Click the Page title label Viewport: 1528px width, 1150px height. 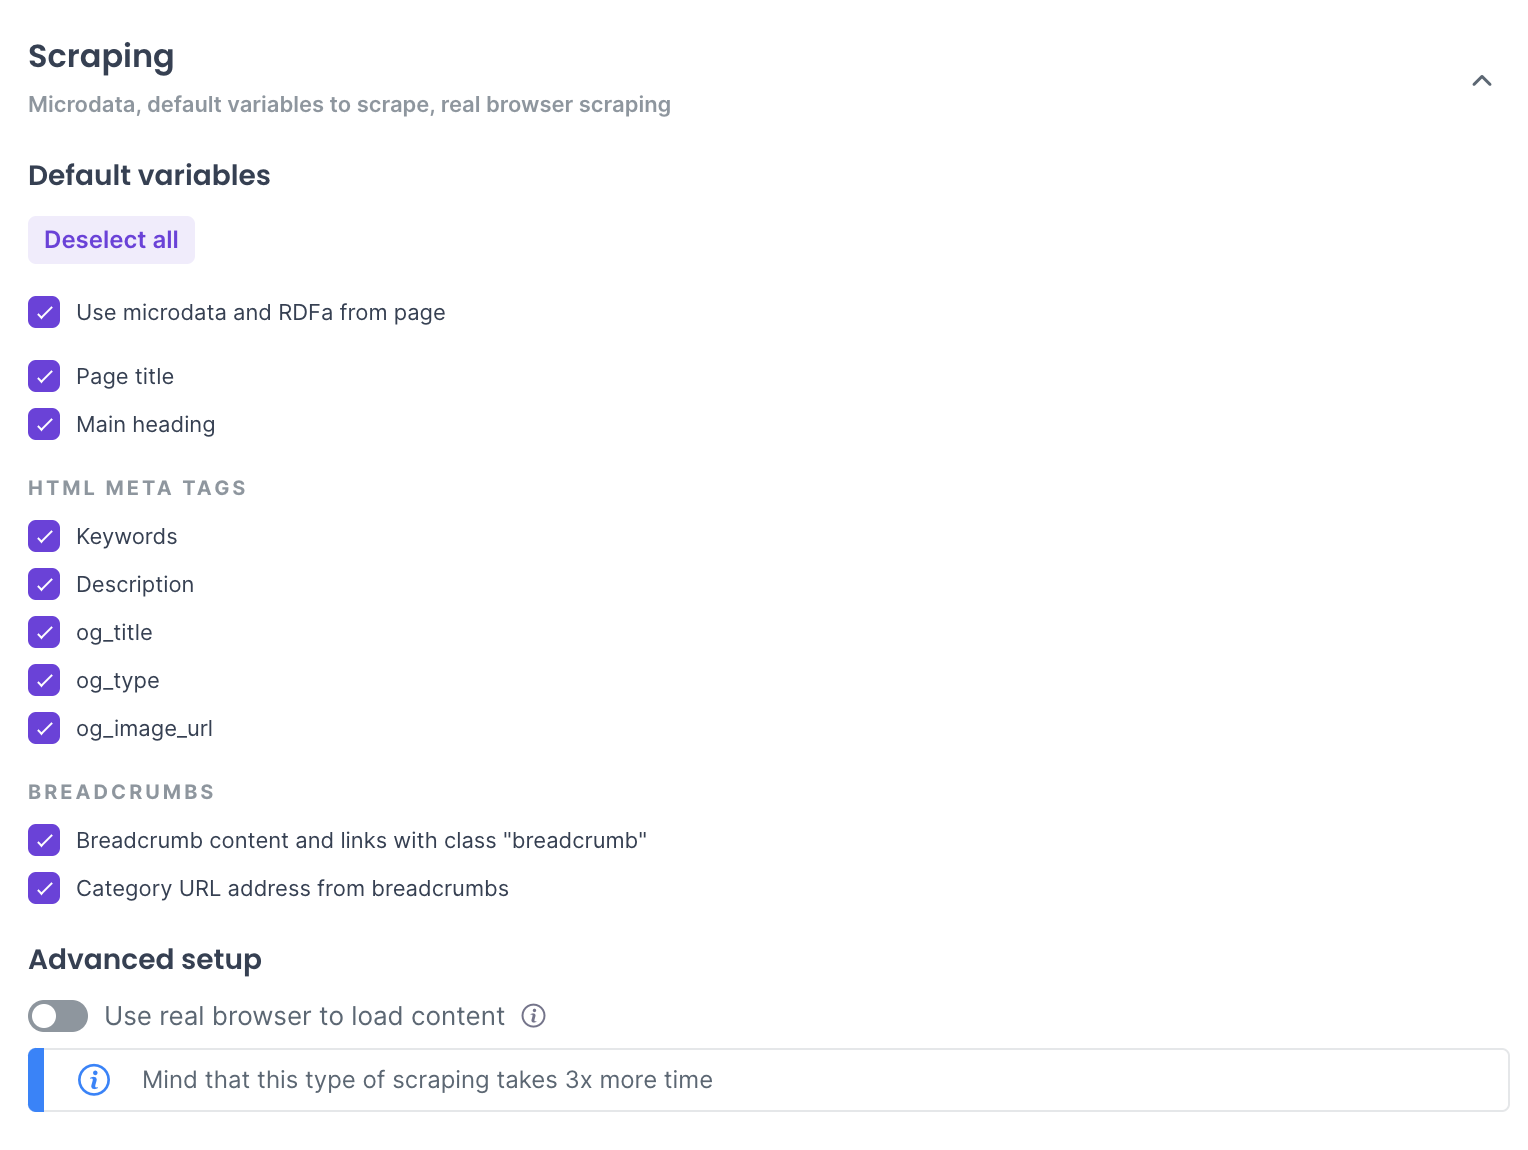click(x=125, y=376)
